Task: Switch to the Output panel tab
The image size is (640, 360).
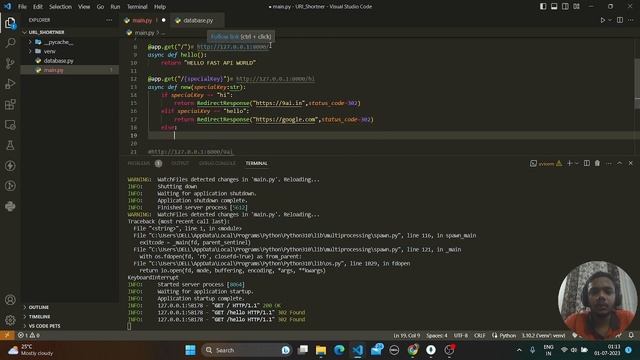Action: point(180,163)
